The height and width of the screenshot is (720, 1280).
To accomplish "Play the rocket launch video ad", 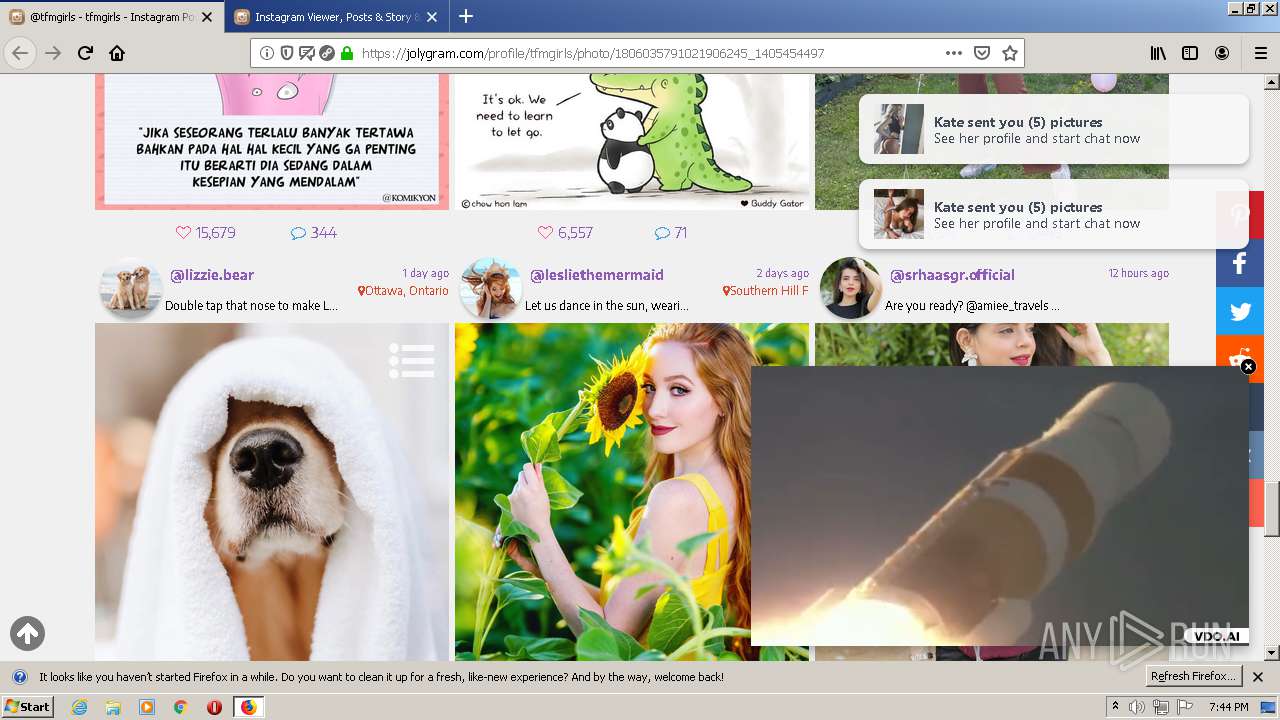I will click(x=1000, y=506).
